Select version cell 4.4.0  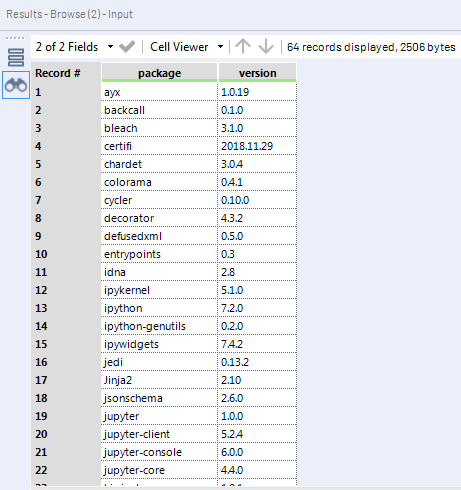(257, 470)
